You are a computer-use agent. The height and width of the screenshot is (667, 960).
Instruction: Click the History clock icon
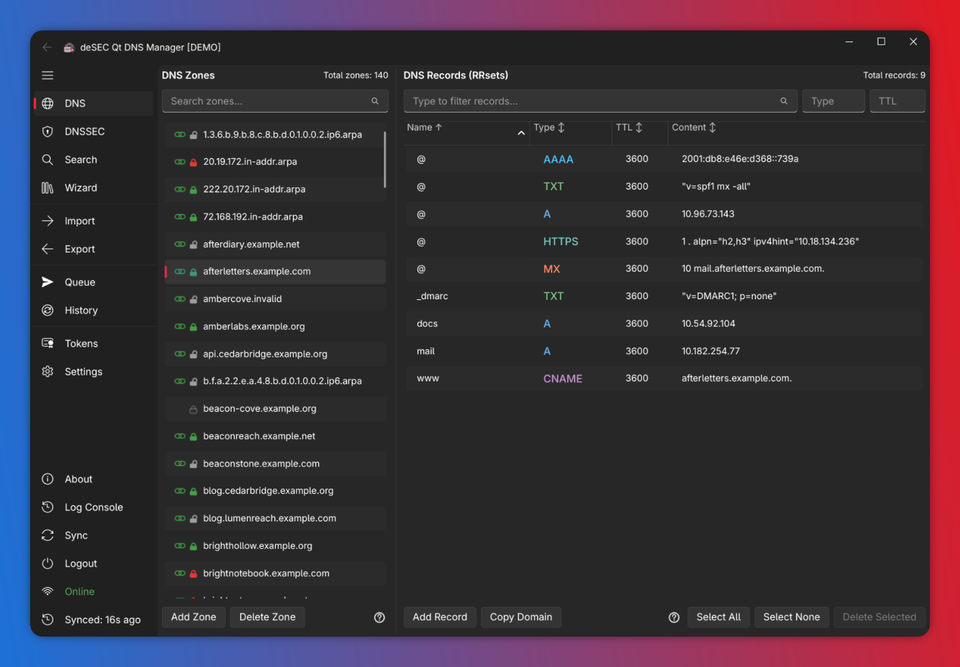pos(47,311)
